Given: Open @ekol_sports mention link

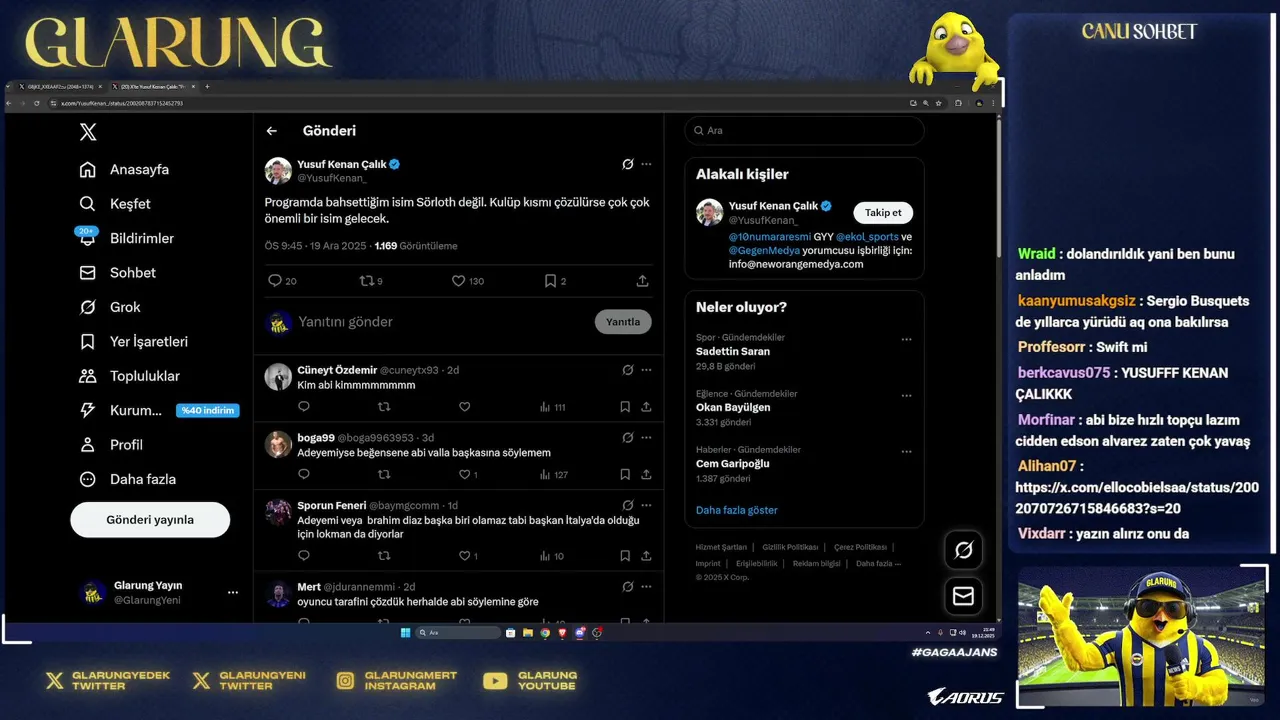Looking at the screenshot, I should coord(867,237).
